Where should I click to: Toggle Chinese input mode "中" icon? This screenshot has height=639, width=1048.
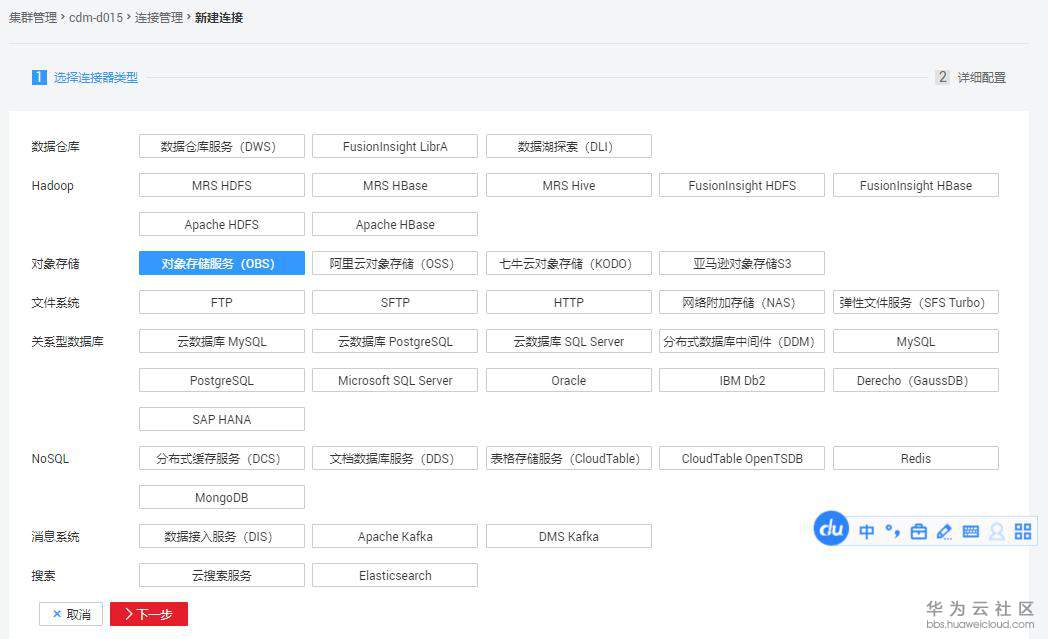[x=867, y=531]
